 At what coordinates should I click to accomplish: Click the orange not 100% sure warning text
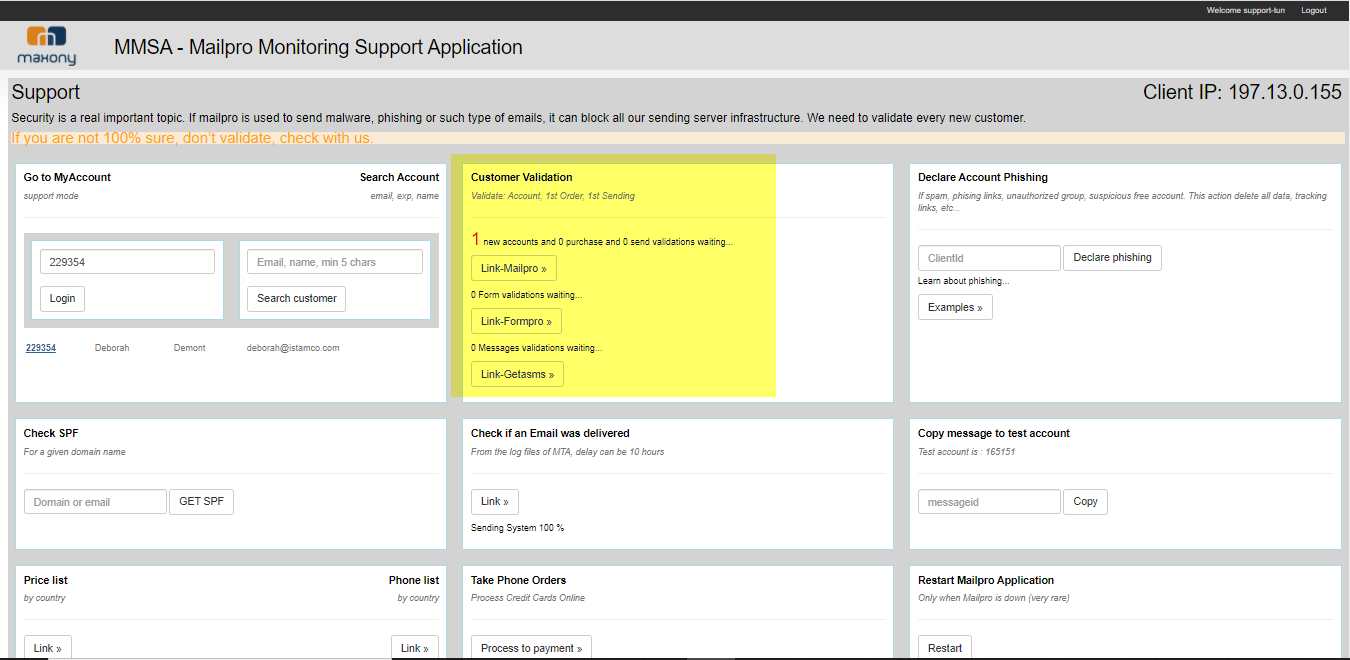click(192, 138)
